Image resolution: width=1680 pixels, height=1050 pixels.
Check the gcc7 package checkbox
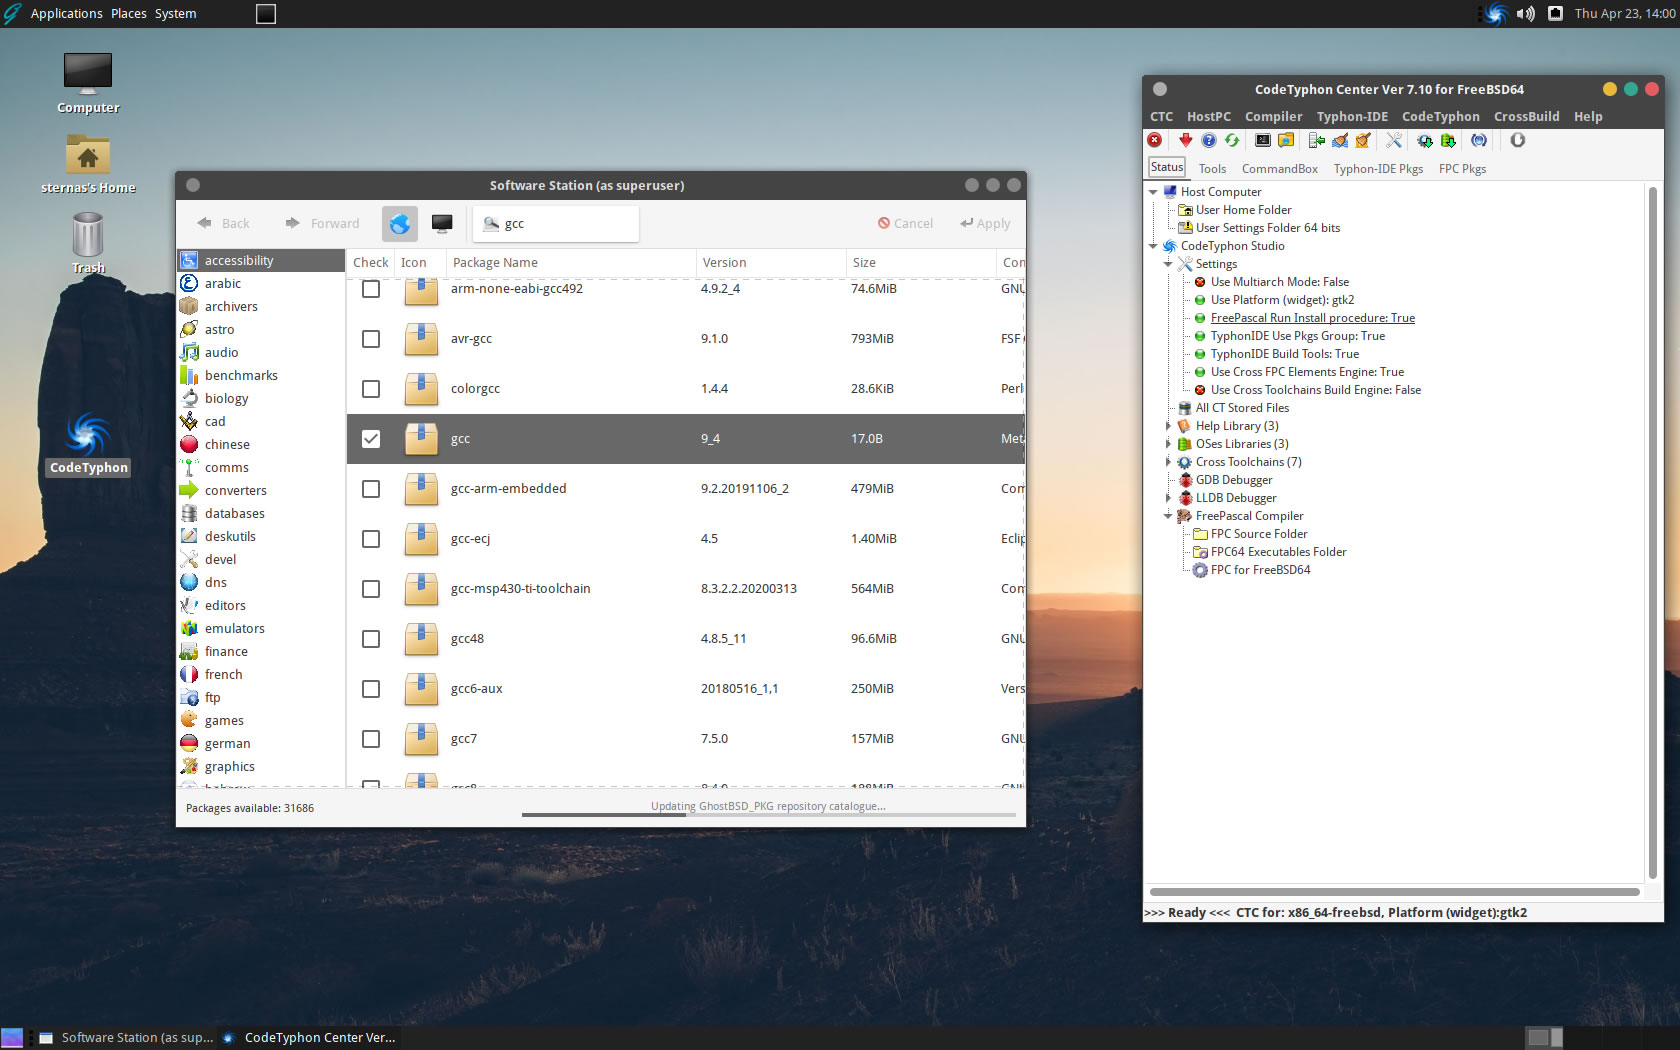(371, 739)
